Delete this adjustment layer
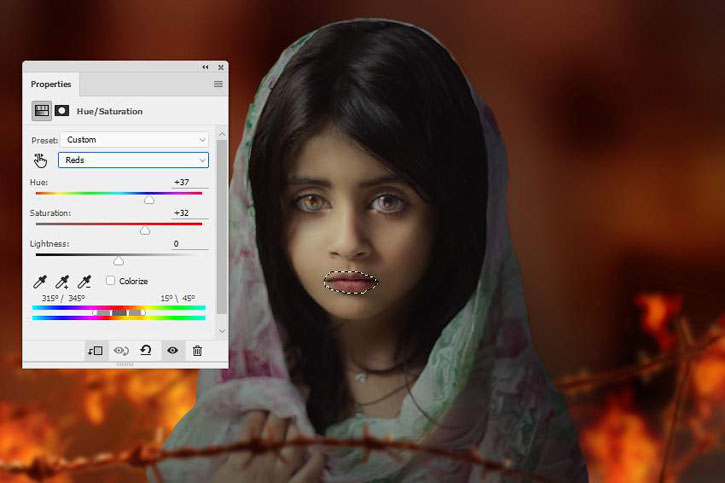 click(197, 351)
